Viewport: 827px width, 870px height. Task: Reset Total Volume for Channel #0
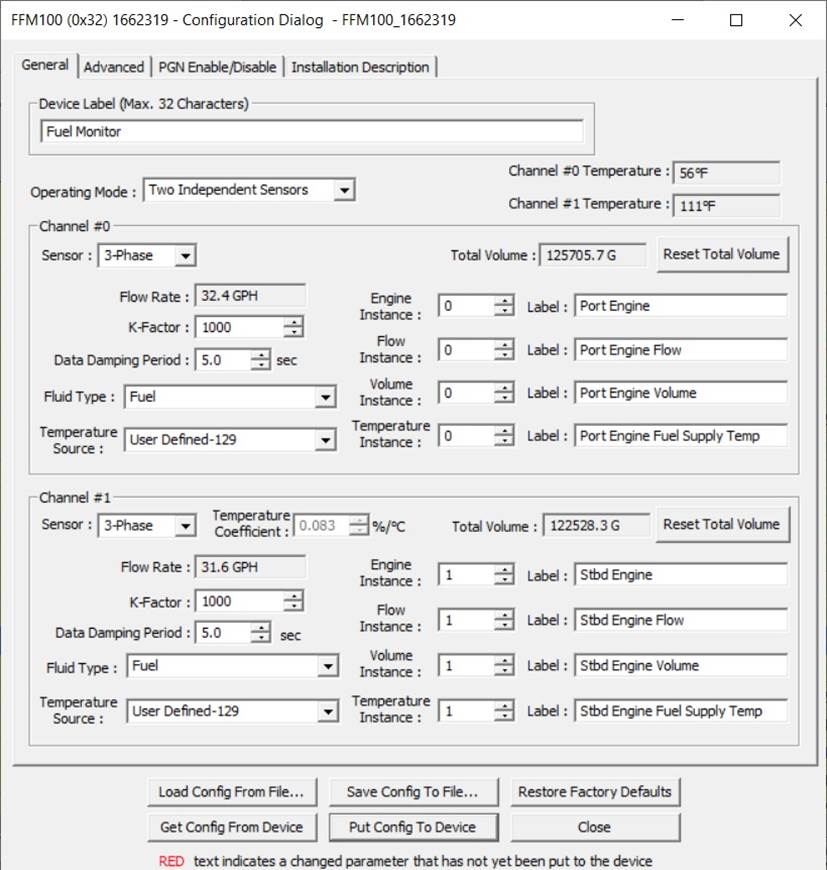(720, 254)
